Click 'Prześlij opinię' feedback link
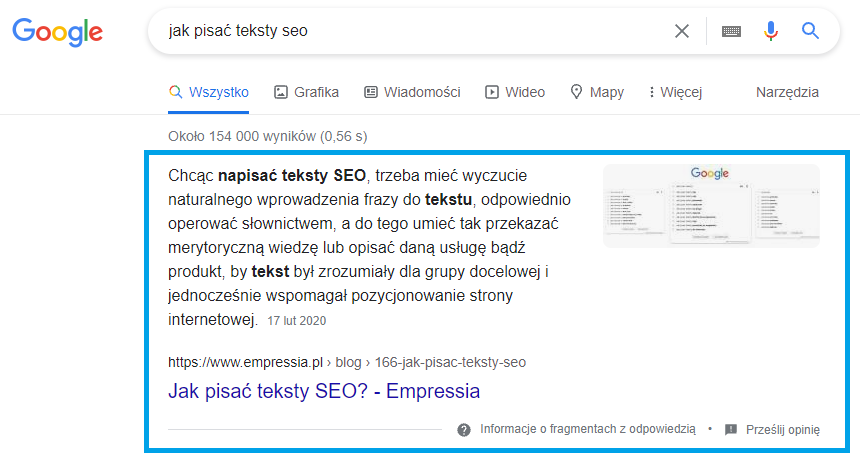The width and height of the screenshot is (860, 472). 783,430
